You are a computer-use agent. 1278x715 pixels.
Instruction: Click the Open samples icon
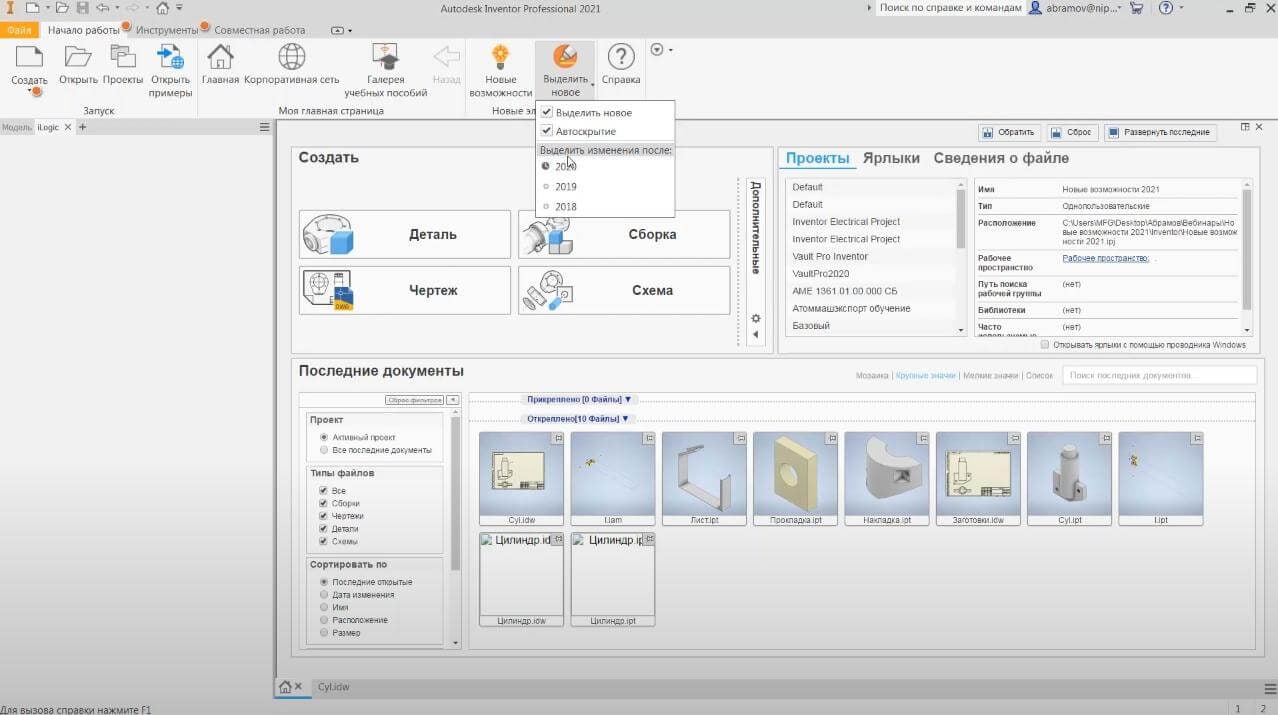pos(171,58)
